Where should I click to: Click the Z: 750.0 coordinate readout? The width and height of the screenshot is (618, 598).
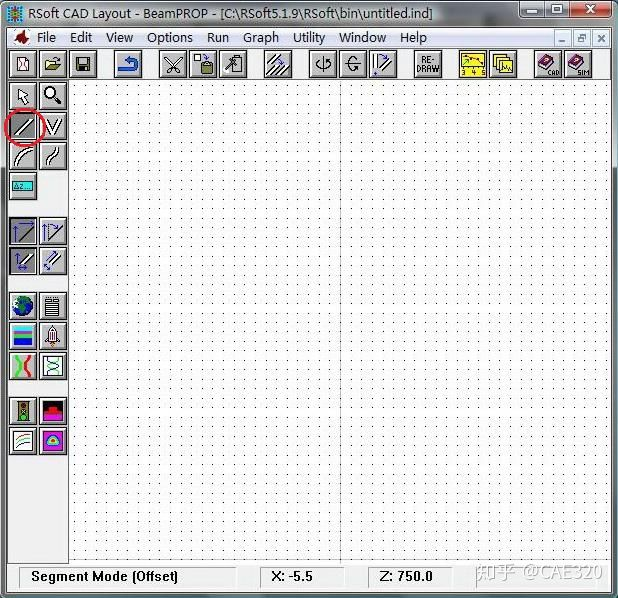coord(406,576)
